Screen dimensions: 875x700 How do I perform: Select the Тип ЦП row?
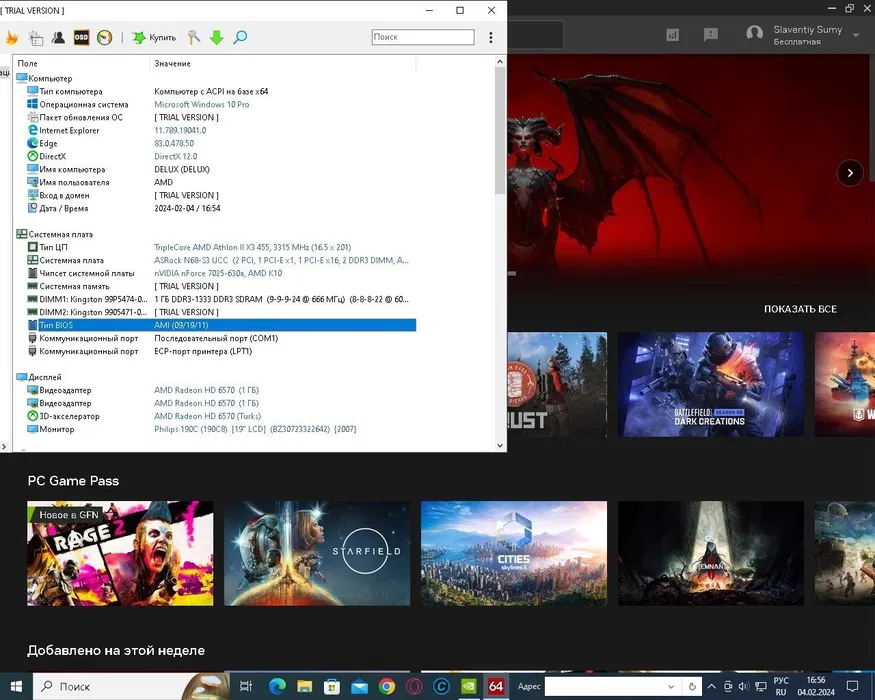(53, 247)
